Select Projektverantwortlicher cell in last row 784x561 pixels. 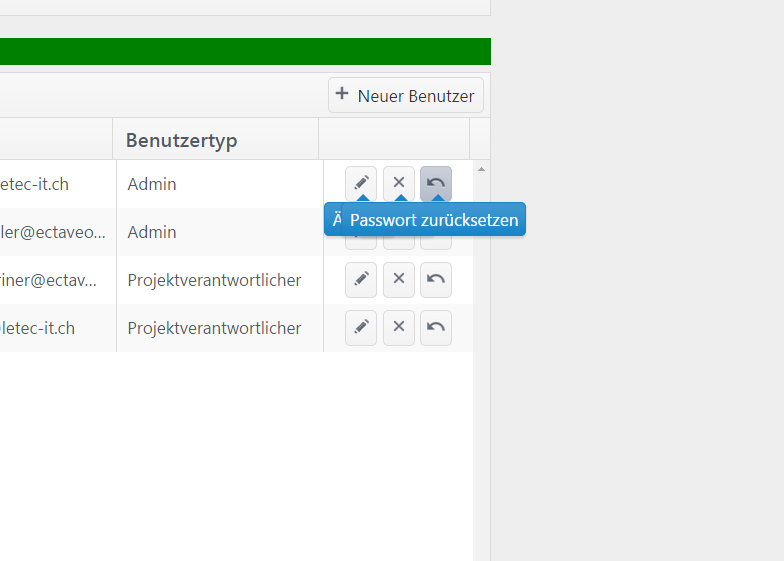coord(214,328)
